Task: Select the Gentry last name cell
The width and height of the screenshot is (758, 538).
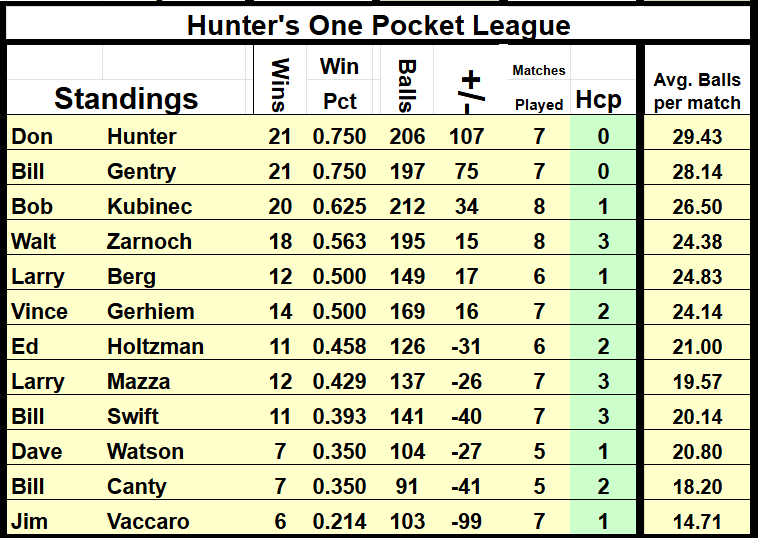Action: pos(142,172)
